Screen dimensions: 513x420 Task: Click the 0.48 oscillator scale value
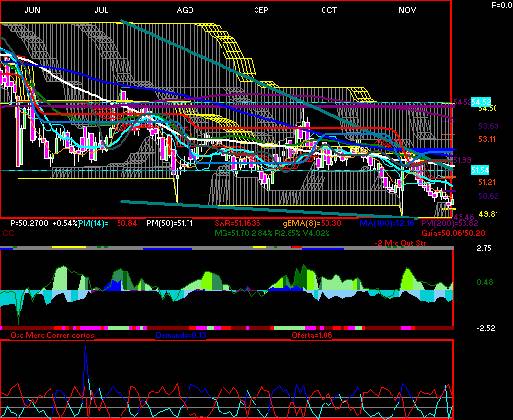[x=485, y=282]
